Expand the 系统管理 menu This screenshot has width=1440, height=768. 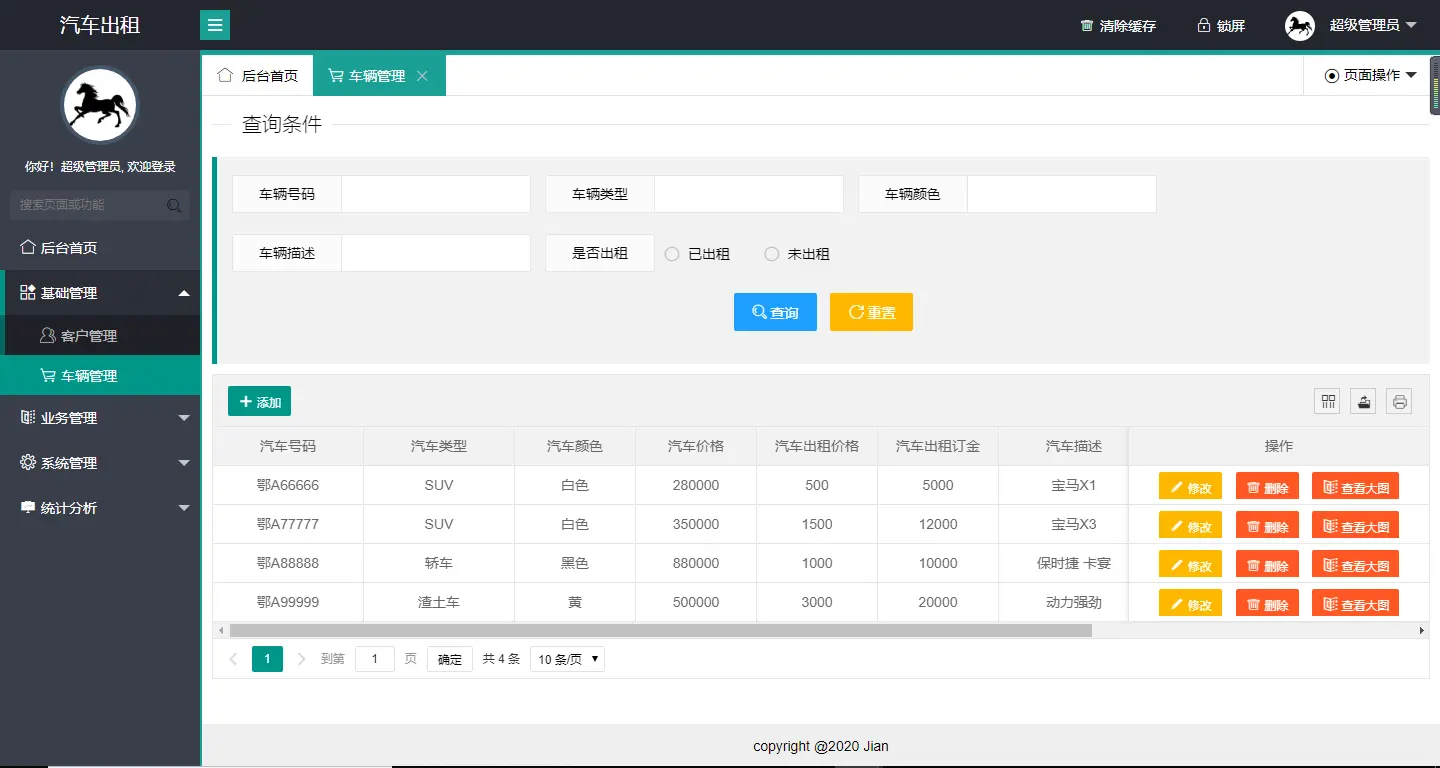click(x=100, y=463)
